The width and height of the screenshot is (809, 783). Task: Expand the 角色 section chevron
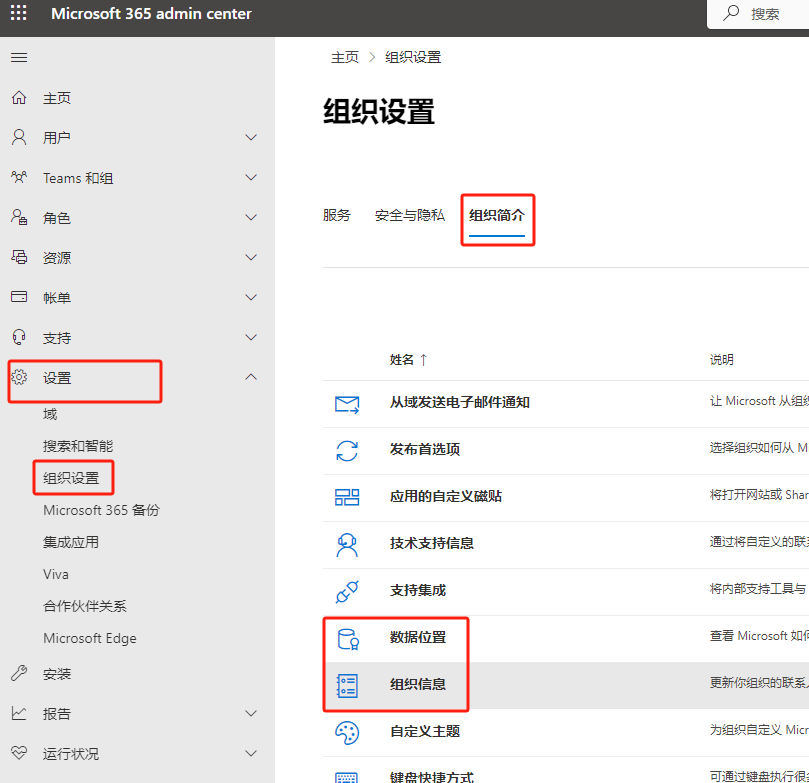(251, 217)
